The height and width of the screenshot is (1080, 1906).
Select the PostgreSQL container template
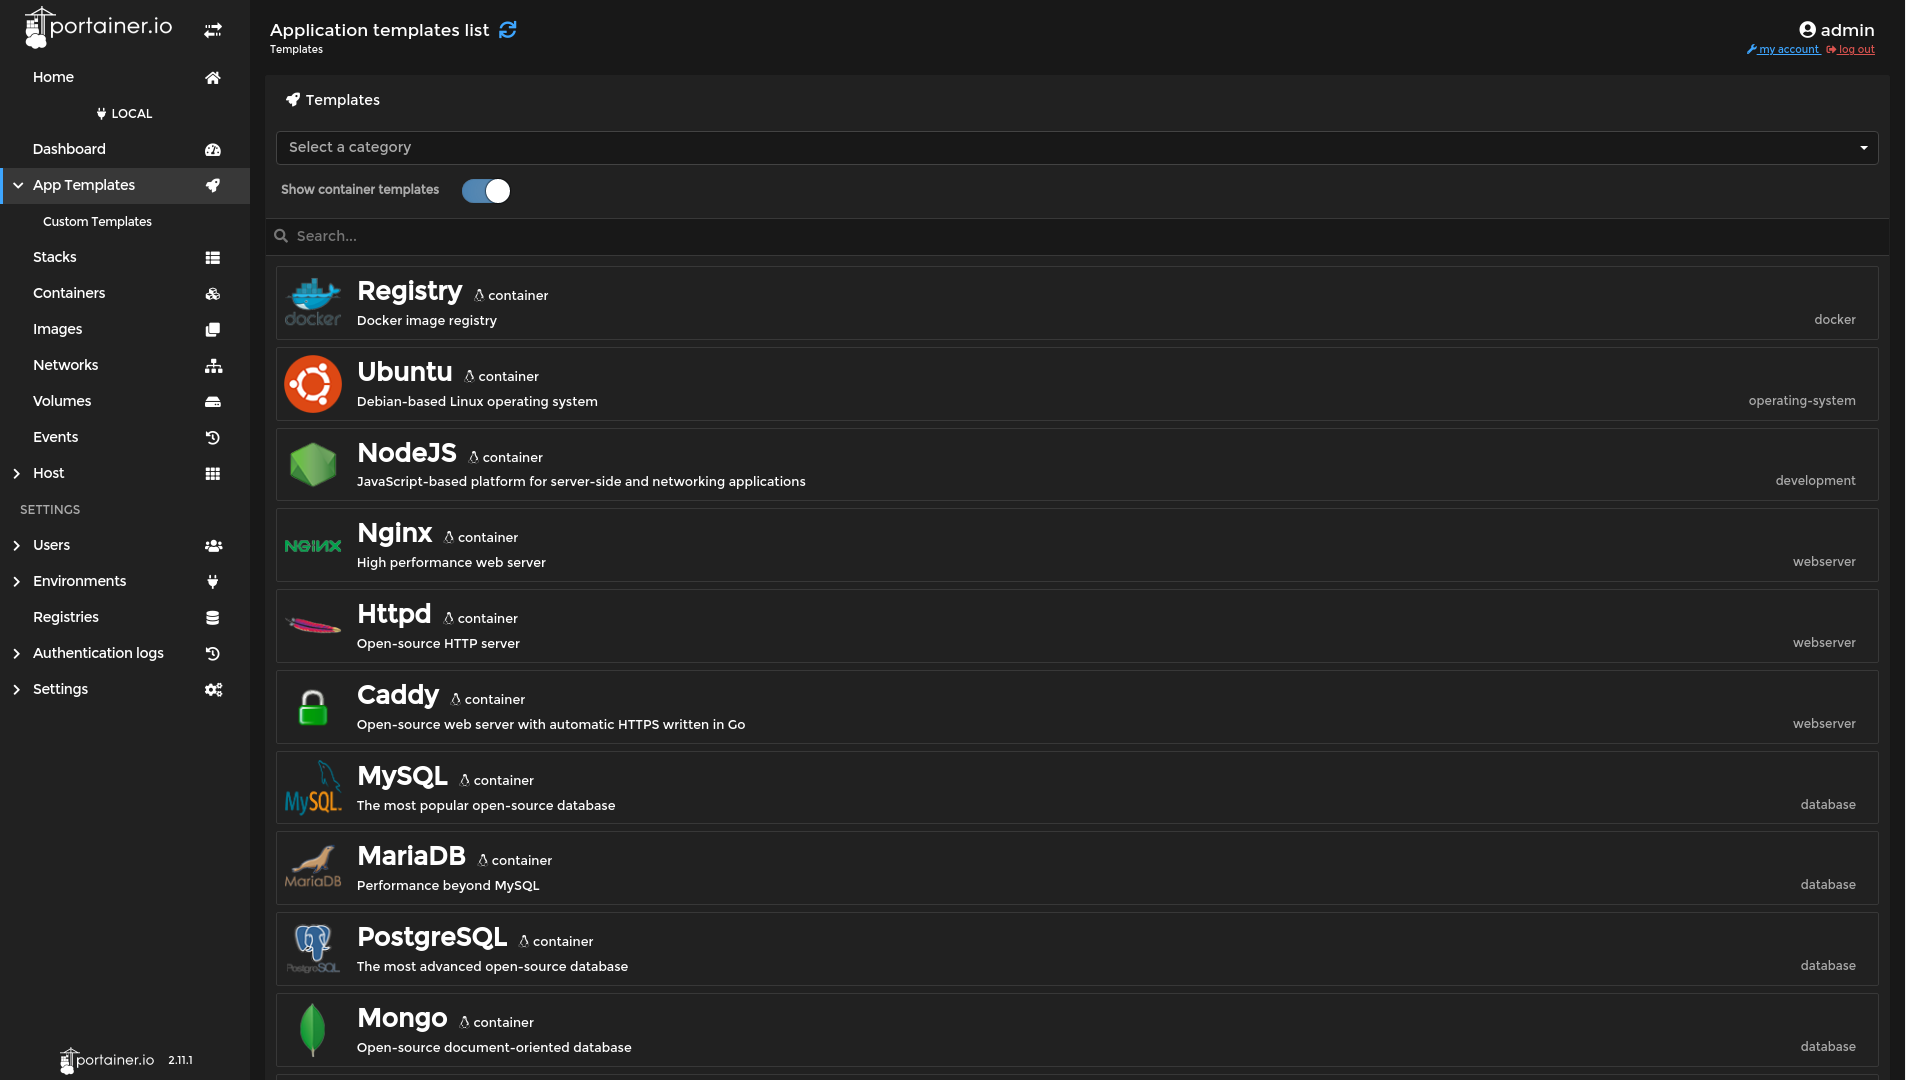[1077, 949]
